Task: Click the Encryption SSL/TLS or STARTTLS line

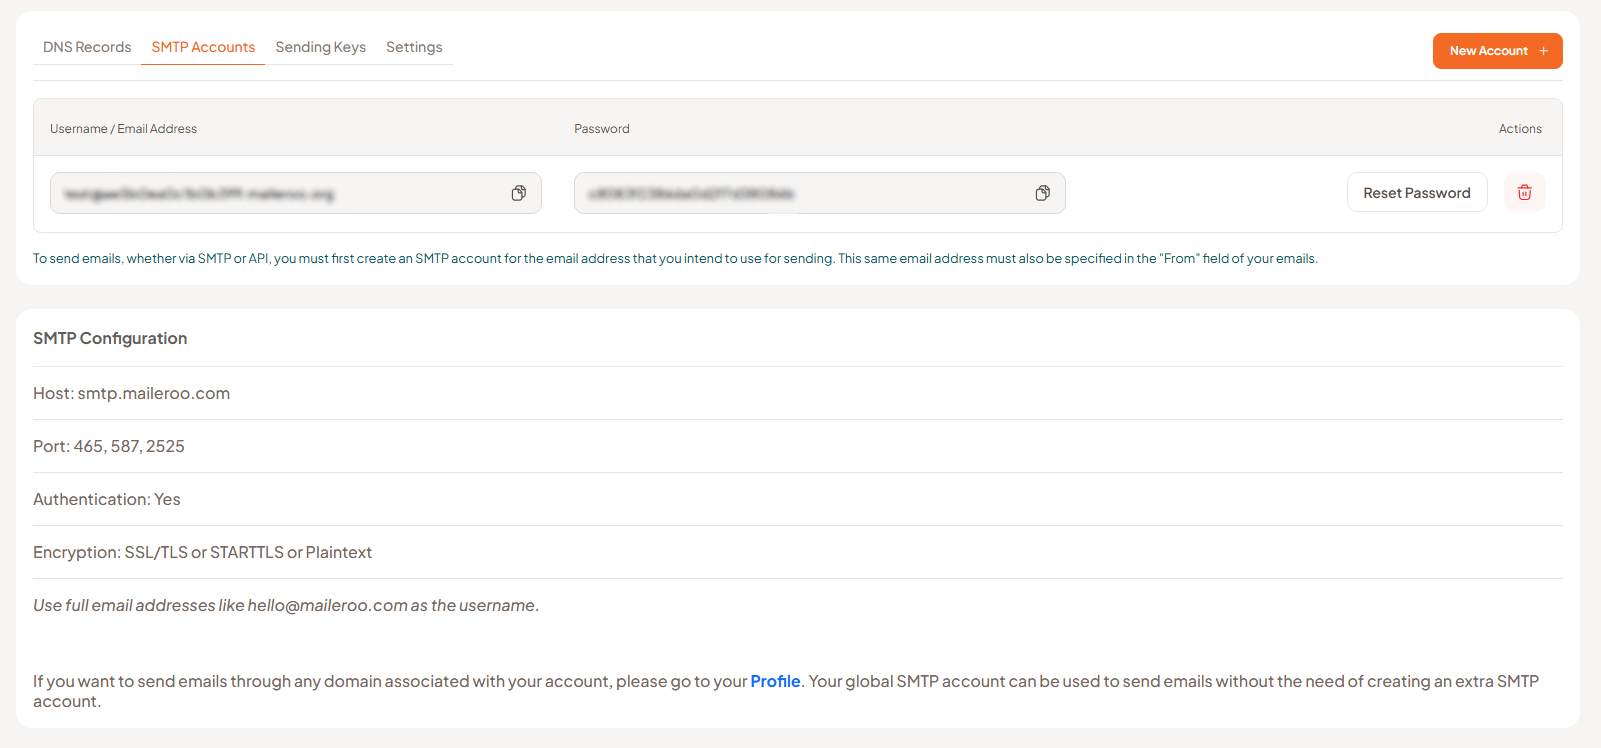Action: [202, 552]
